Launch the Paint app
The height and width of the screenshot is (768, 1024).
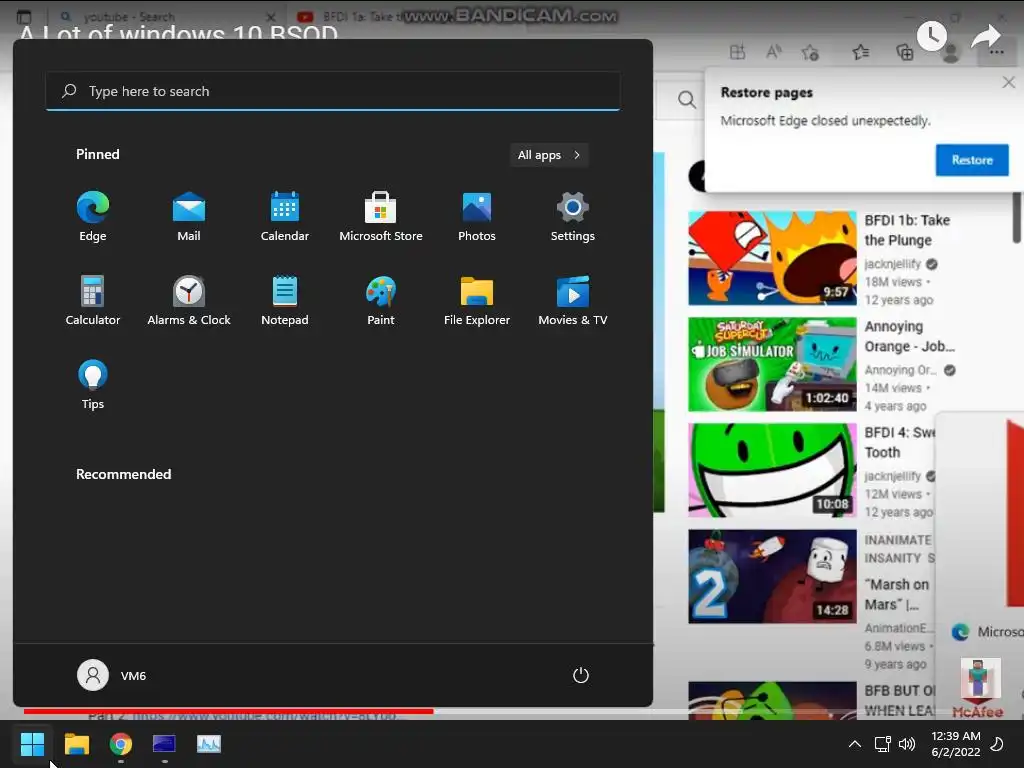coord(381,300)
